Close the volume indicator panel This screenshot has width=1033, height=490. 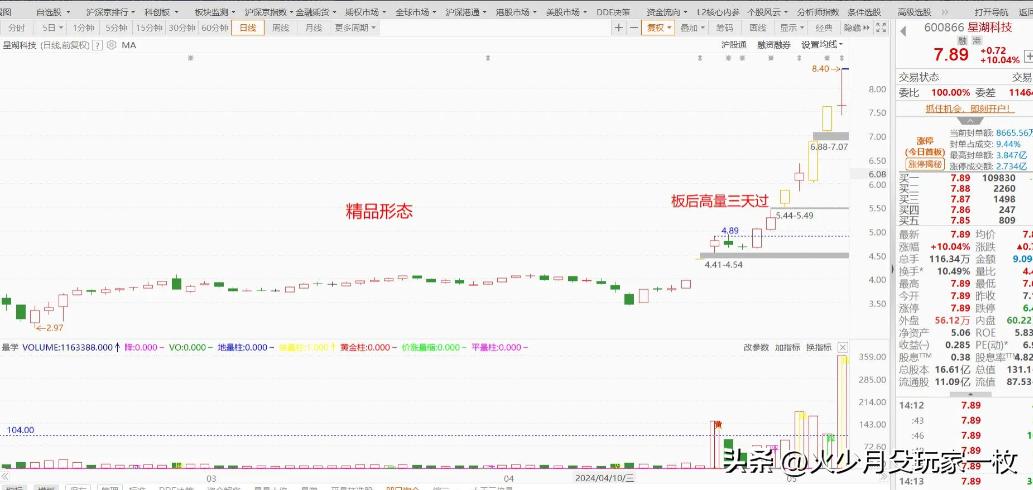[x=843, y=348]
